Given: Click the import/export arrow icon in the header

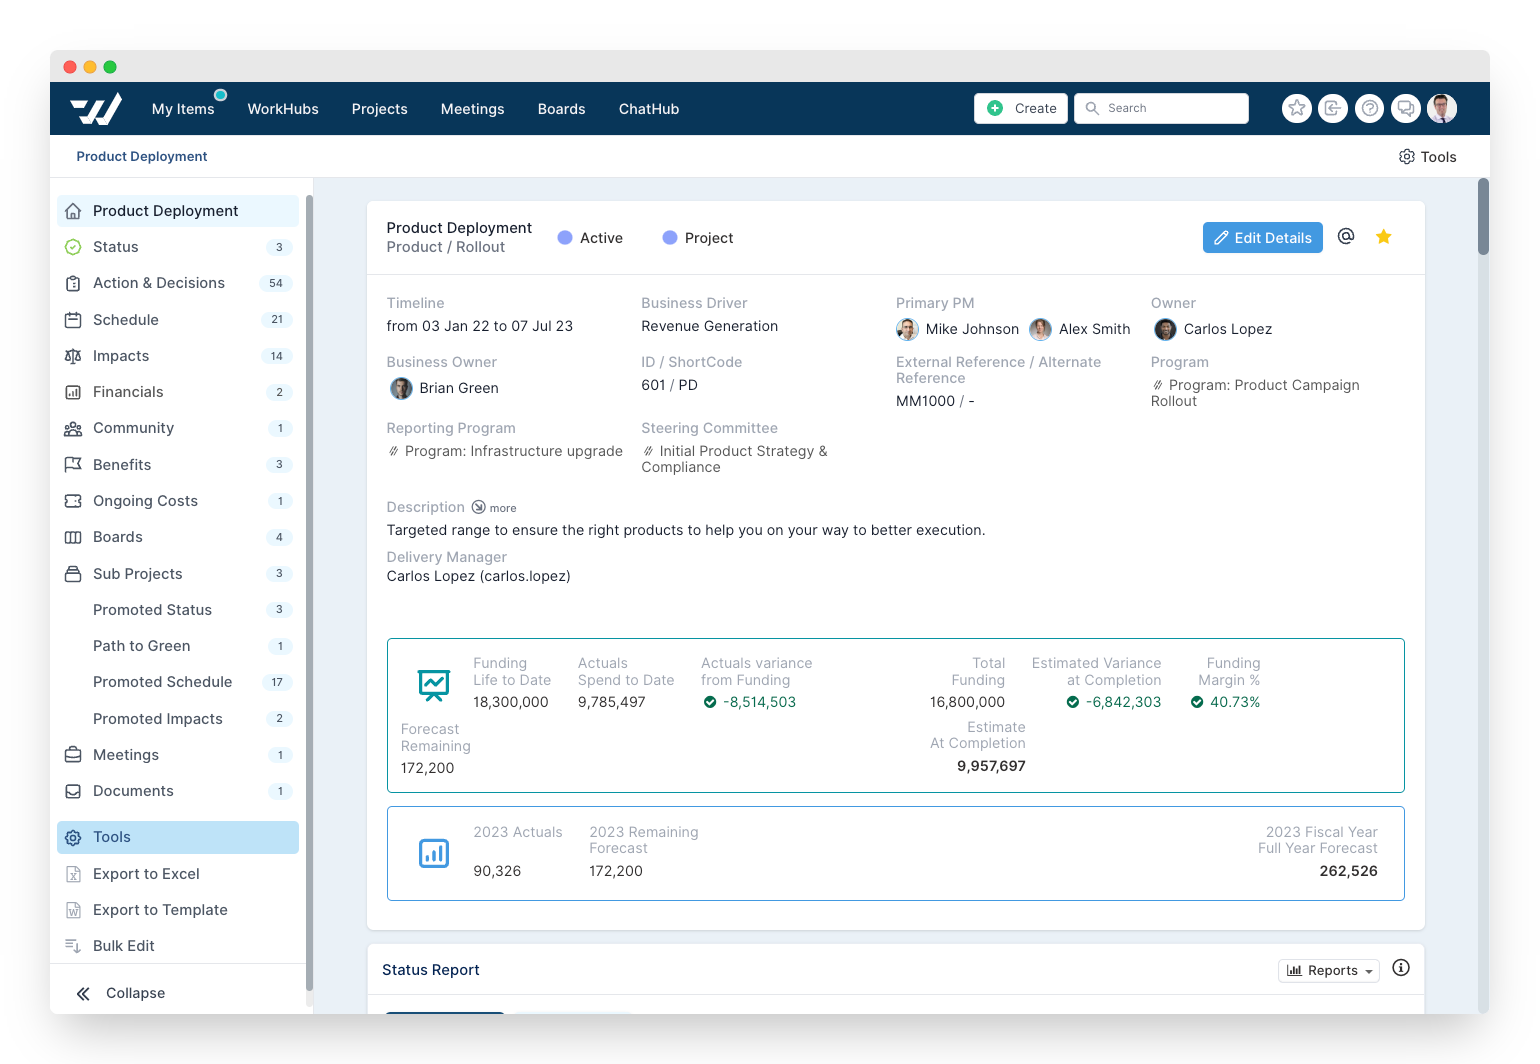Looking at the screenshot, I should [1333, 108].
